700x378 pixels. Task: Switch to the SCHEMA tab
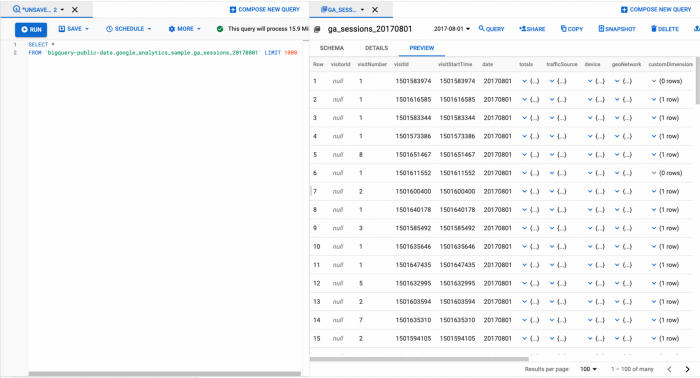[332, 48]
